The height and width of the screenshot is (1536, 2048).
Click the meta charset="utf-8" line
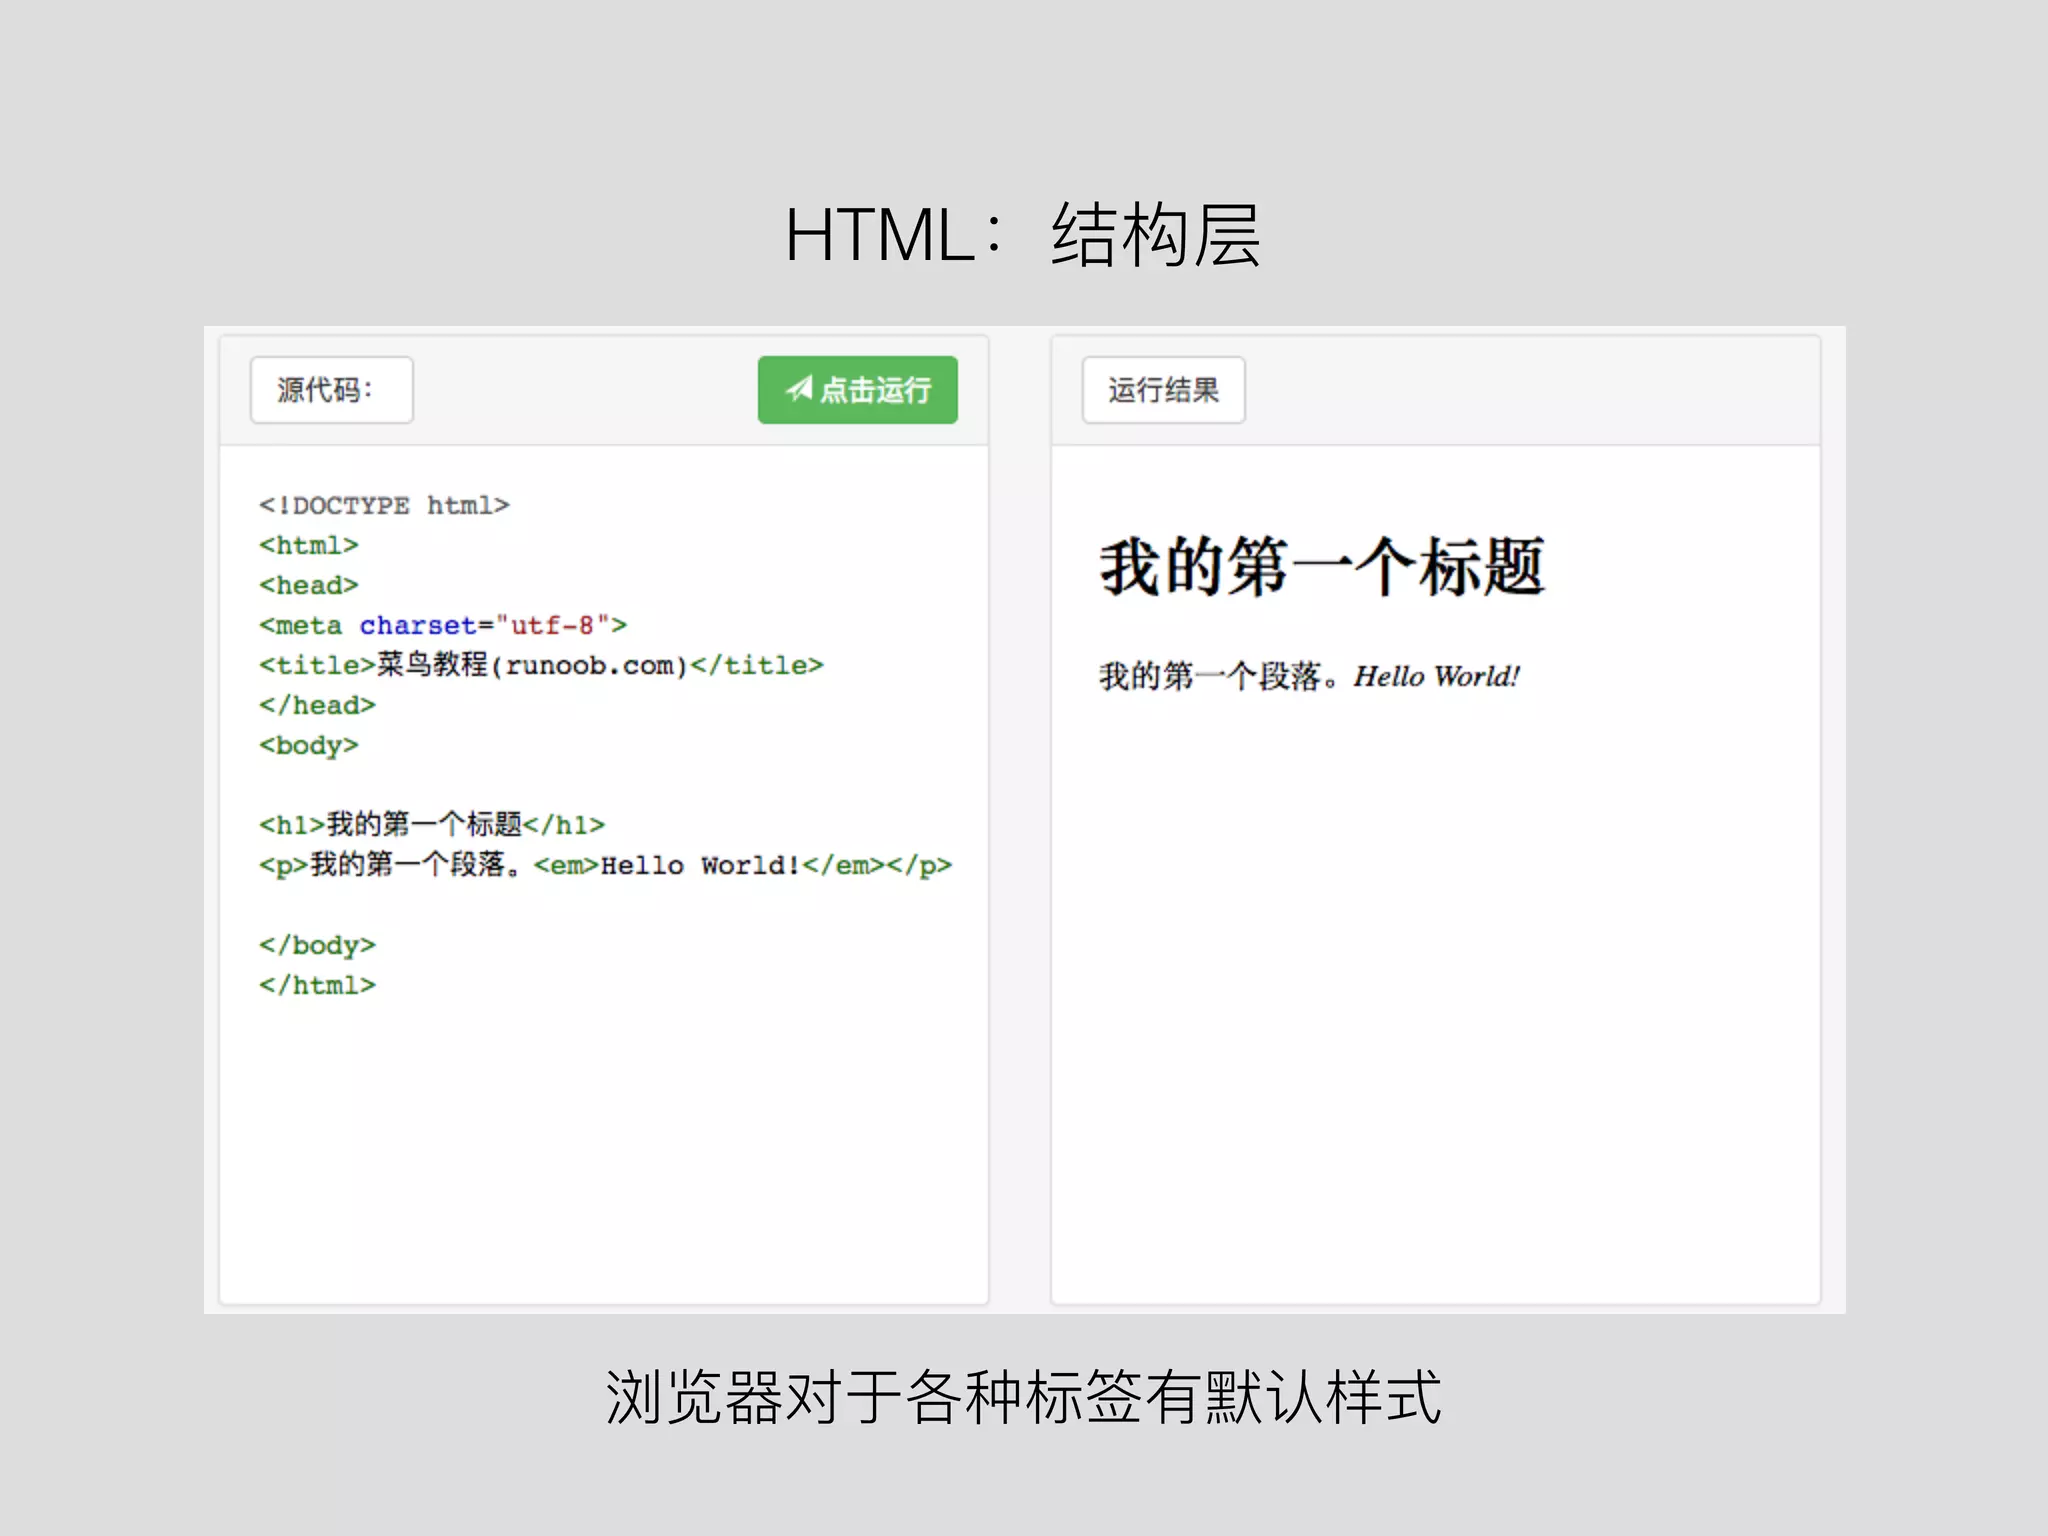click(x=443, y=625)
